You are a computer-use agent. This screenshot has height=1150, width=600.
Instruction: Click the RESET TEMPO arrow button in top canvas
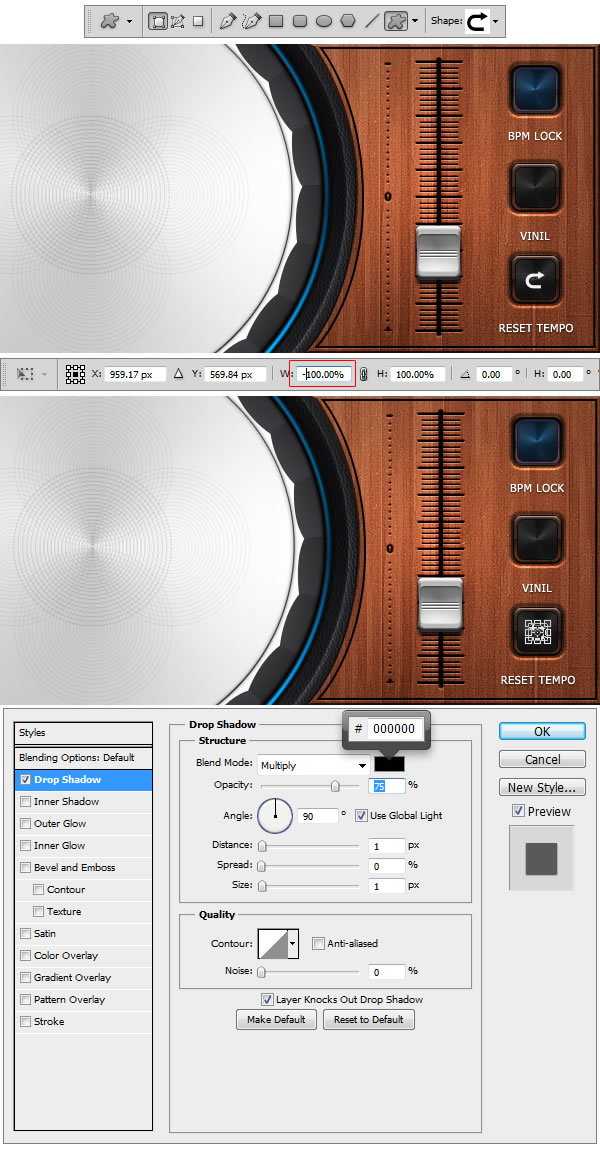[x=535, y=279]
